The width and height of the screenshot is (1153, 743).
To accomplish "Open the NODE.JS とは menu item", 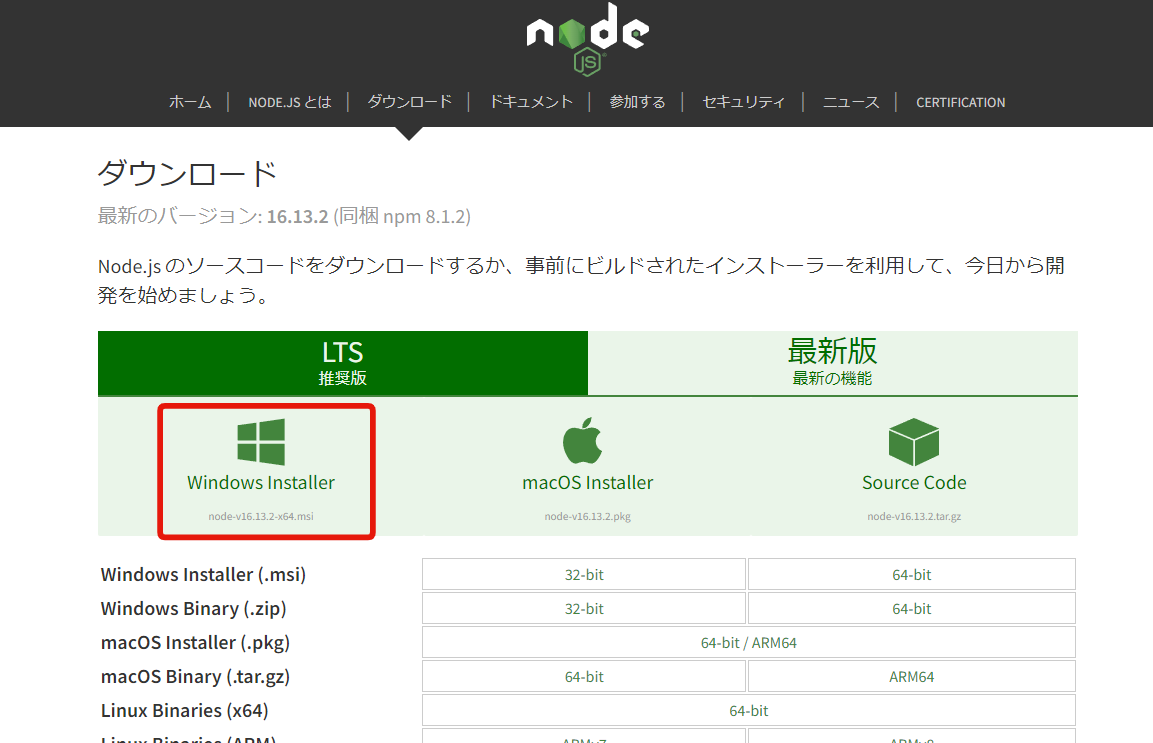I will tap(290, 102).
